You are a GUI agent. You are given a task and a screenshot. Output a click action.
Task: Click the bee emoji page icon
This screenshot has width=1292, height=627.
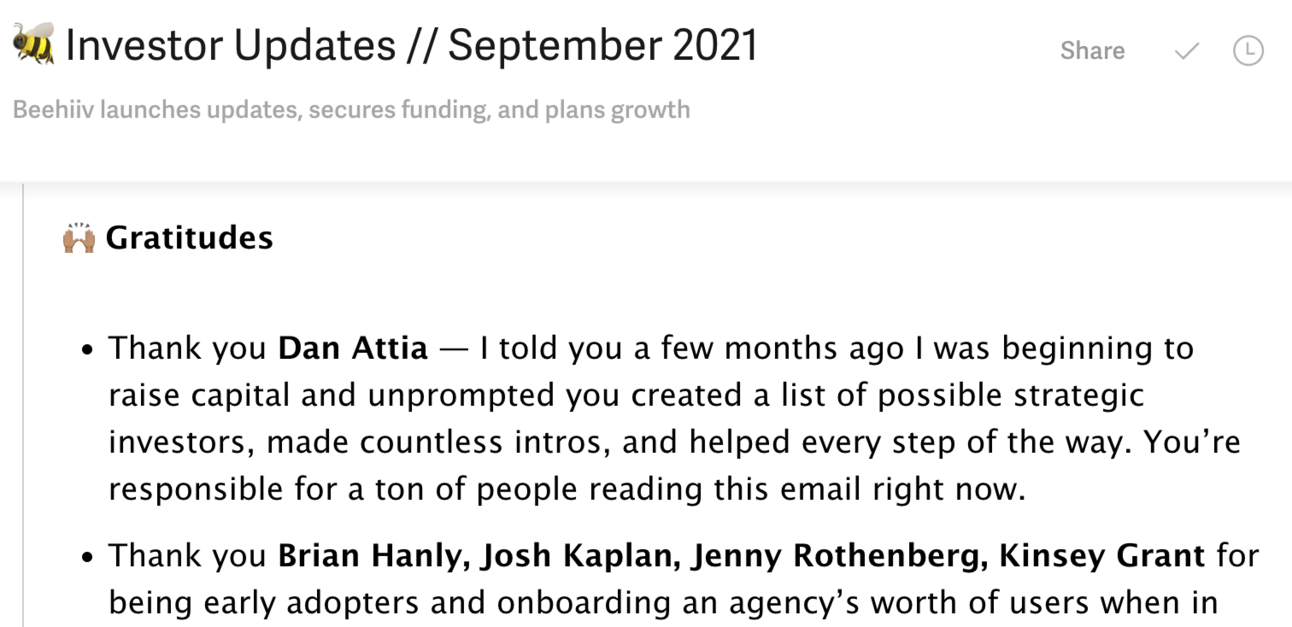coord(33,46)
